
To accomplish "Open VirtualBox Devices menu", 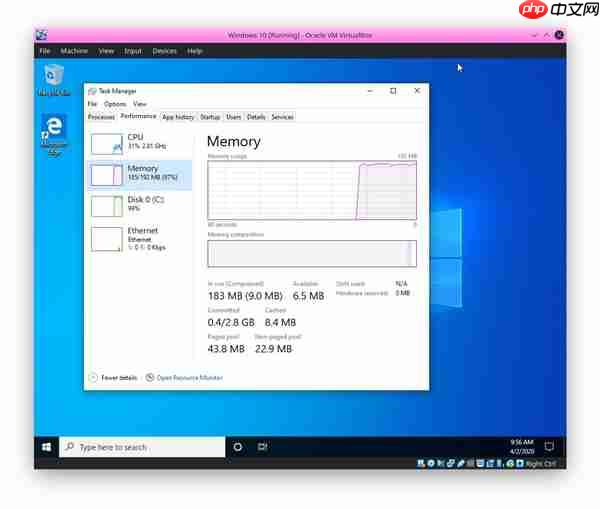I will (165, 51).
